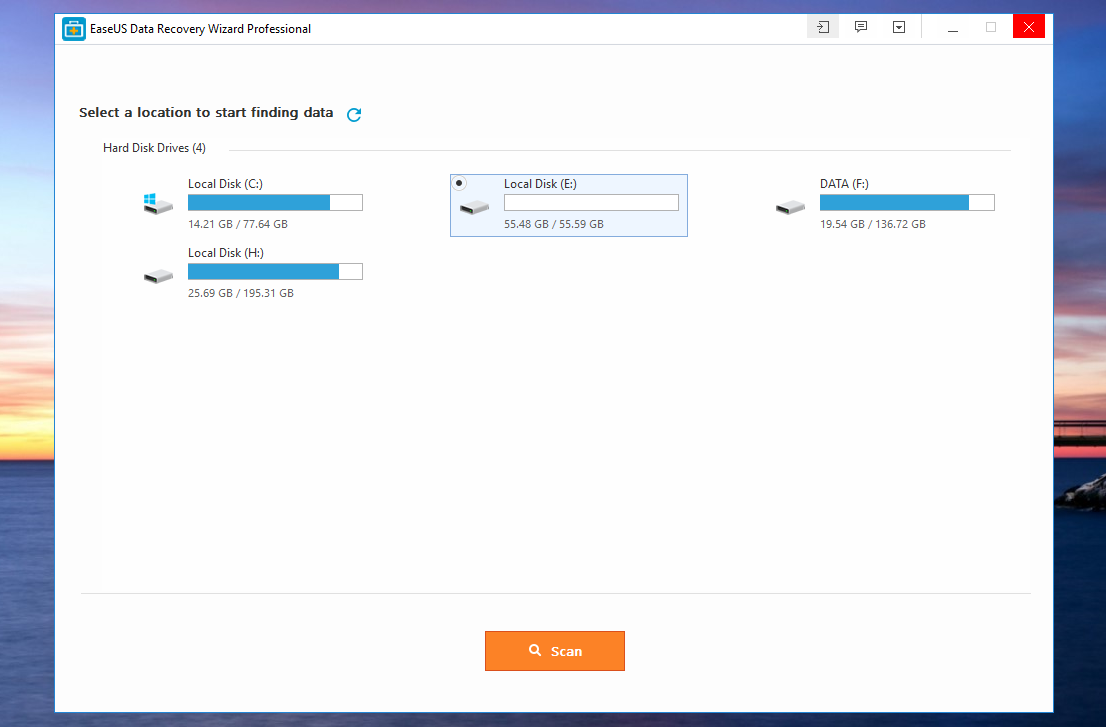
Task: Minimize the EaseUS window
Action: point(953,28)
